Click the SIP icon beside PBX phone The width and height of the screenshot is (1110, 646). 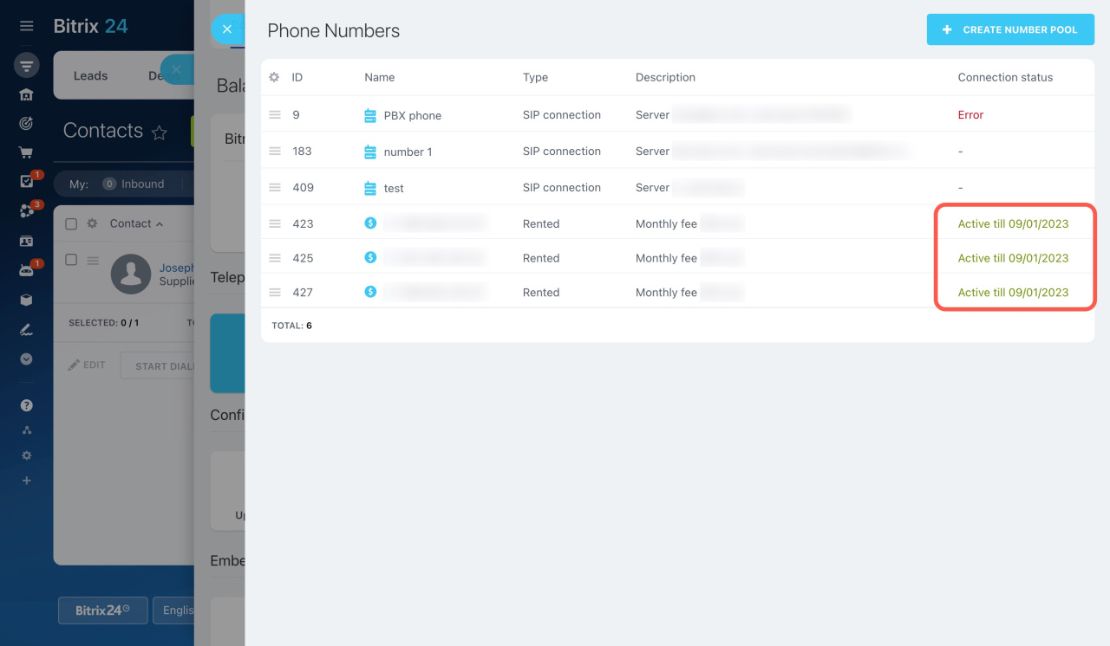pos(370,115)
